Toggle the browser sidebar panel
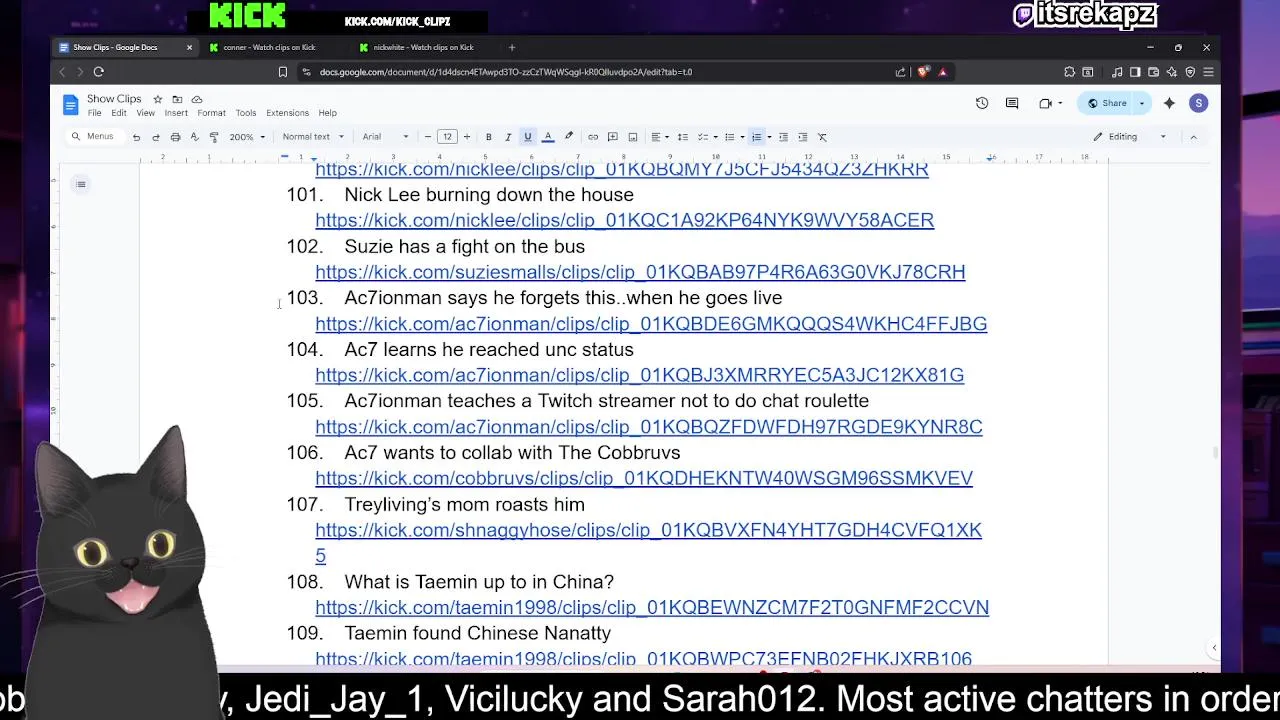1280x720 pixels. 1135,72
